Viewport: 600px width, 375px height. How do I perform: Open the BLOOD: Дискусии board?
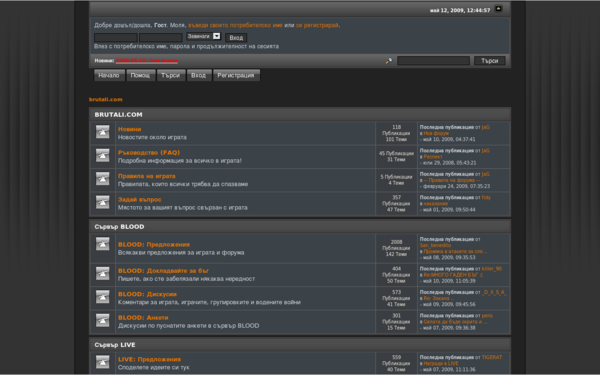(x=147, y=294)
